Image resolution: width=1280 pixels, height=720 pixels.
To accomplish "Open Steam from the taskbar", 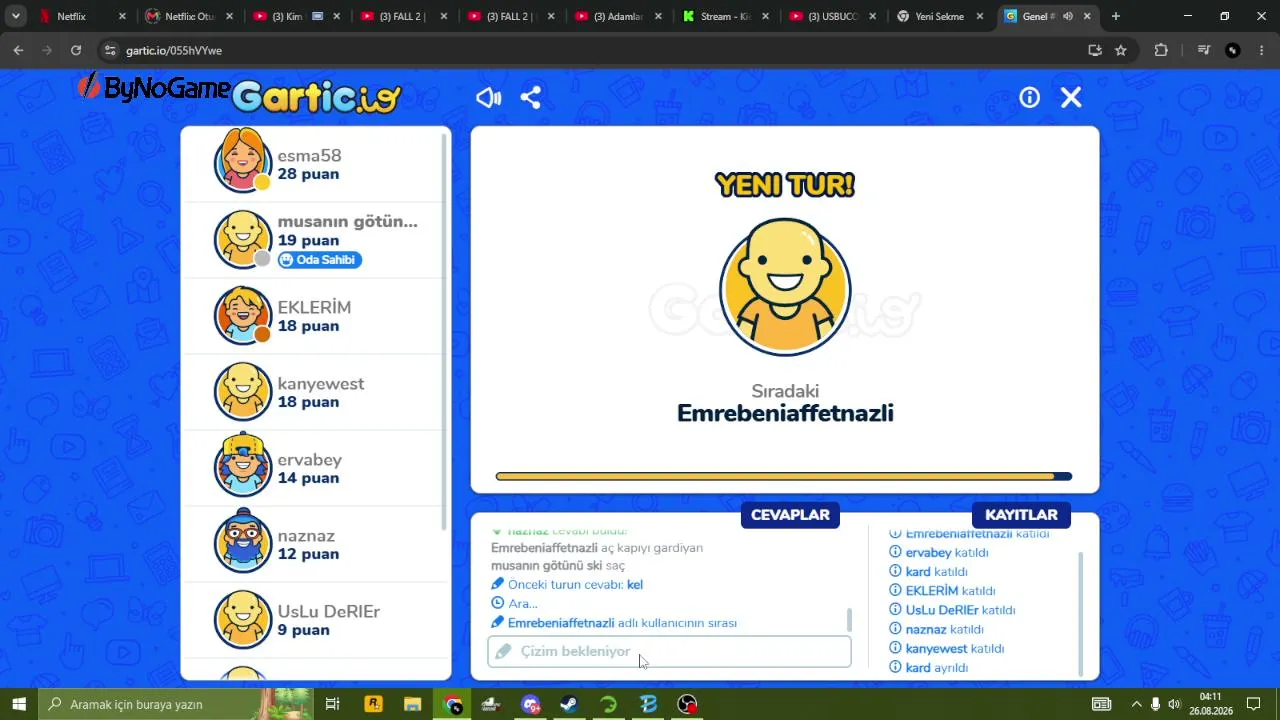I will click(569, 704).
